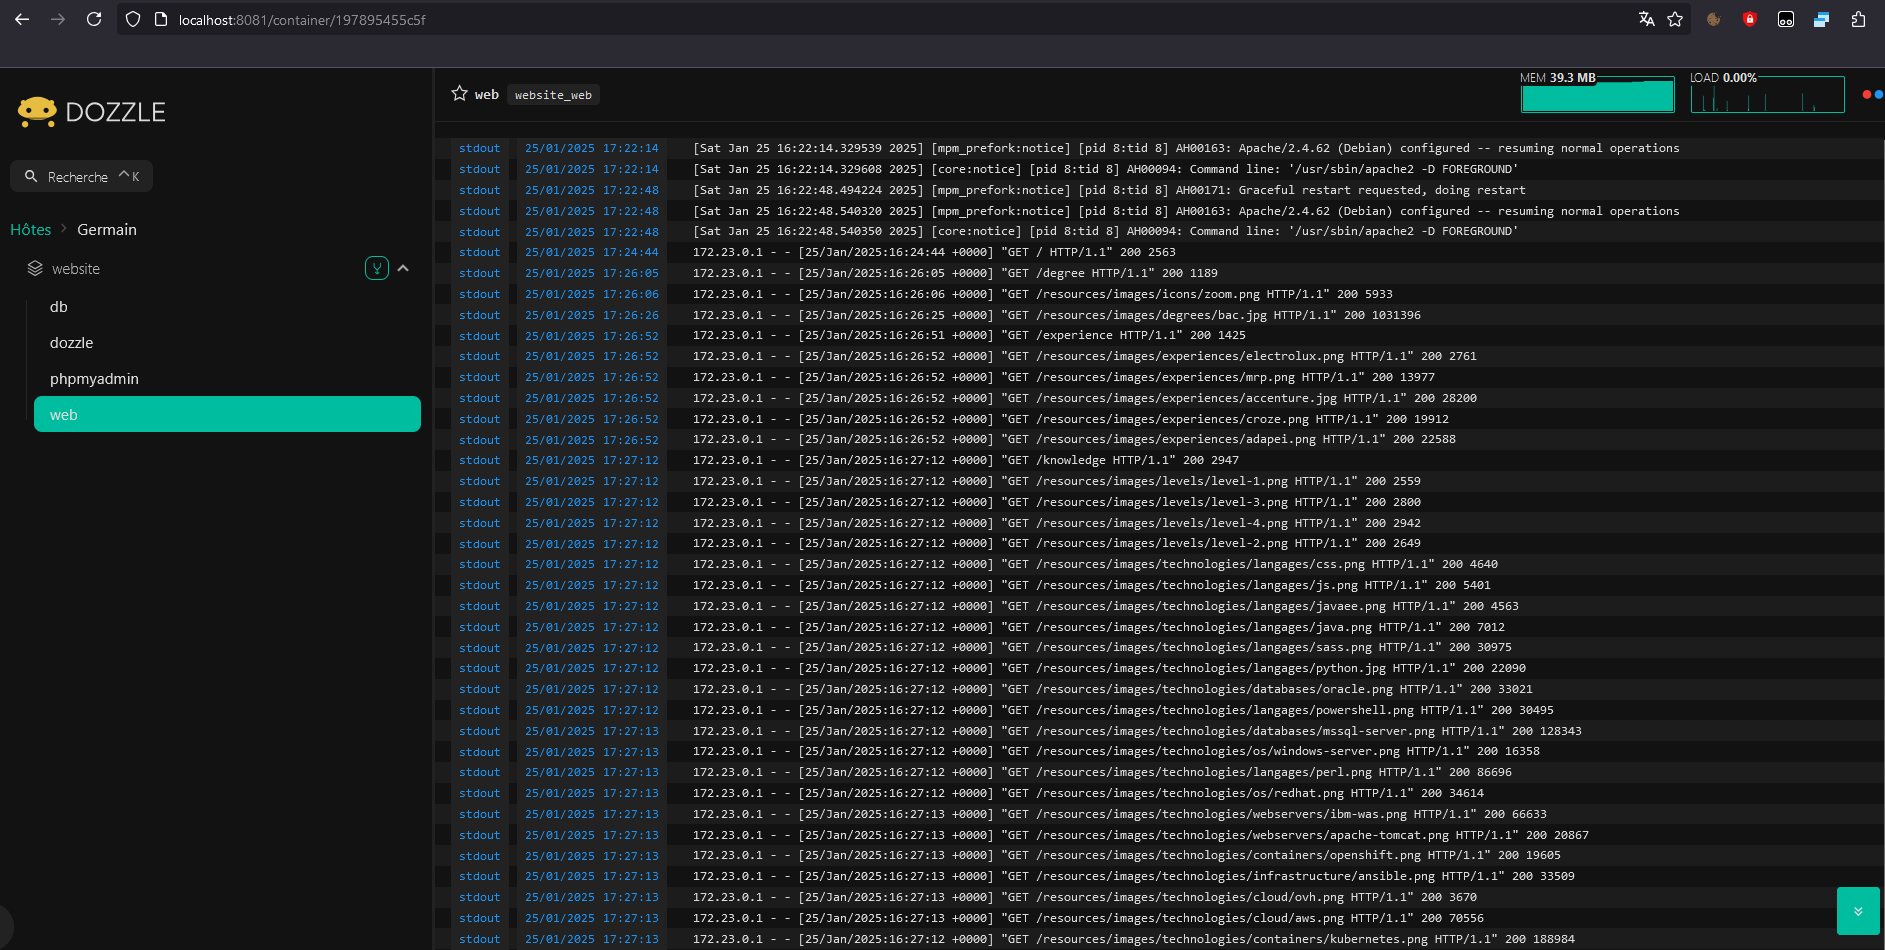Select log line for redhat.png
1885x950 pixels.
pos(1160,793)
